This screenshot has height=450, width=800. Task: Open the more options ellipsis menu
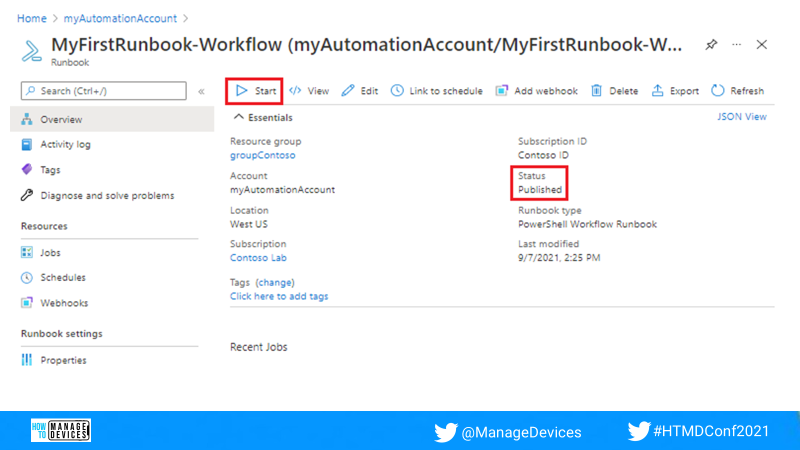[736, 45]
